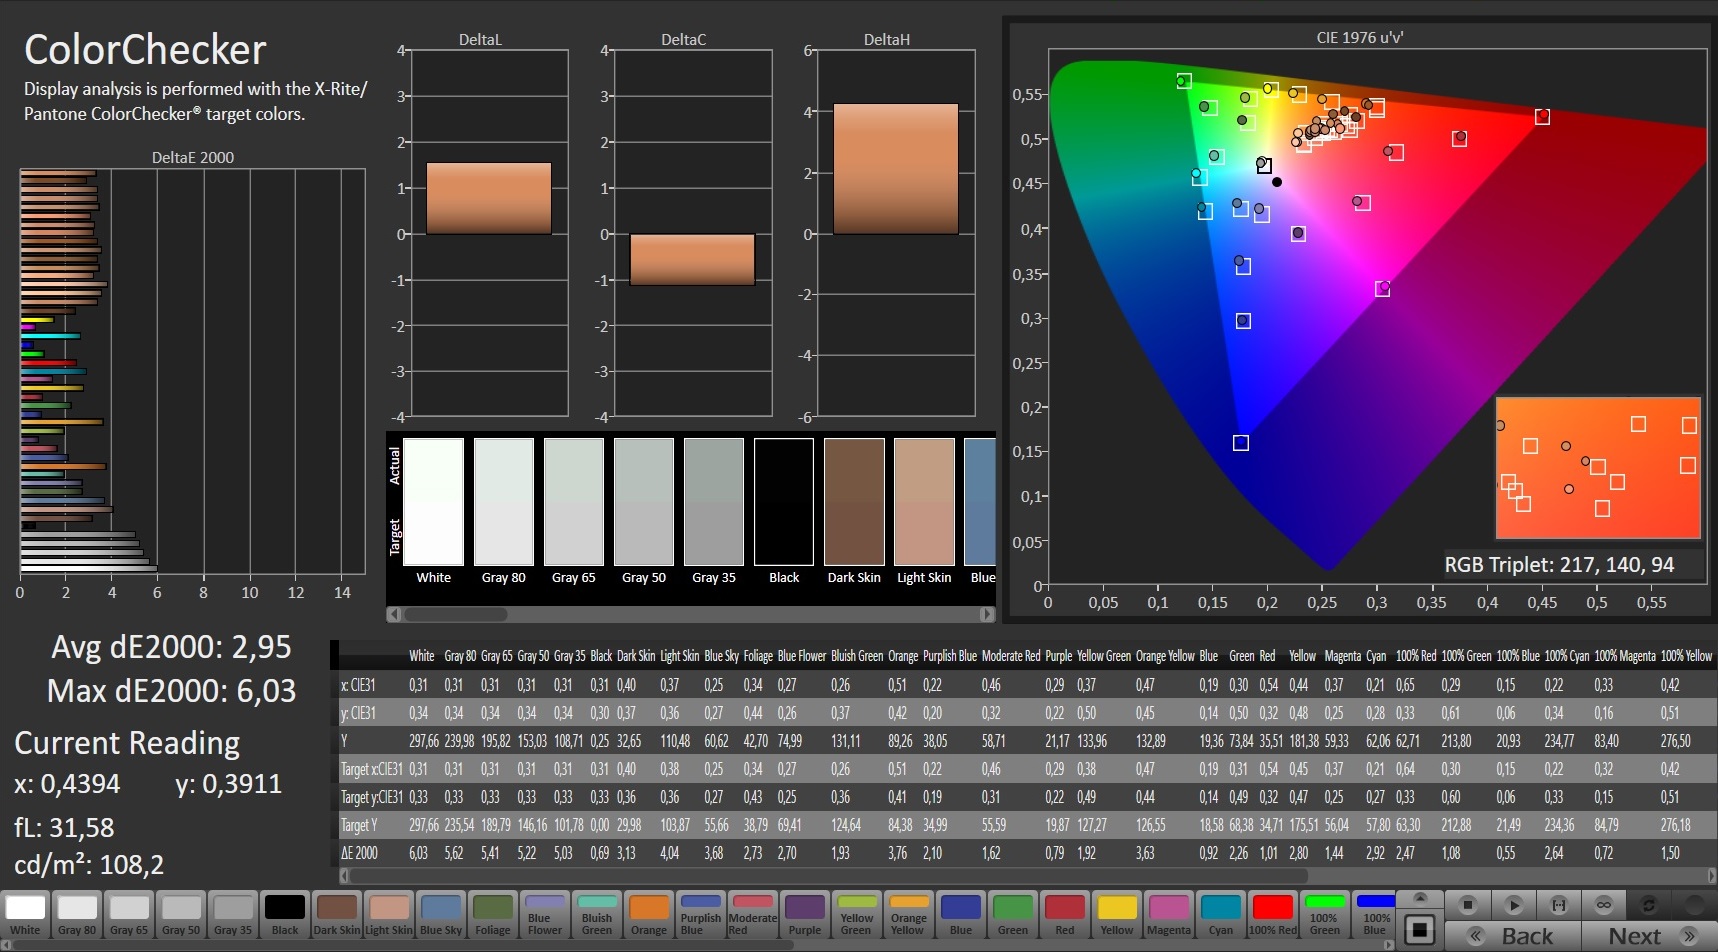Click the 'Target Y' row label in table
Screen dimensions: 1718x952
(359, 825)
